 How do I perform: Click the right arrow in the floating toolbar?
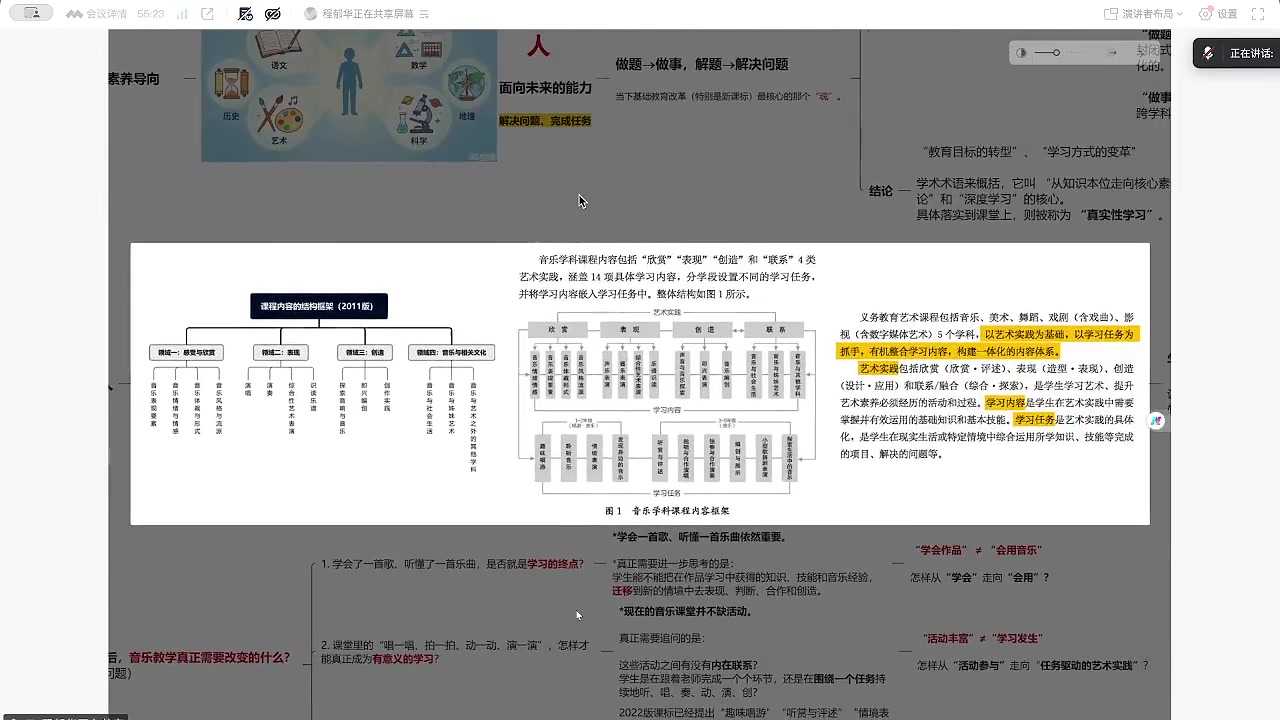click(1112, 53)
